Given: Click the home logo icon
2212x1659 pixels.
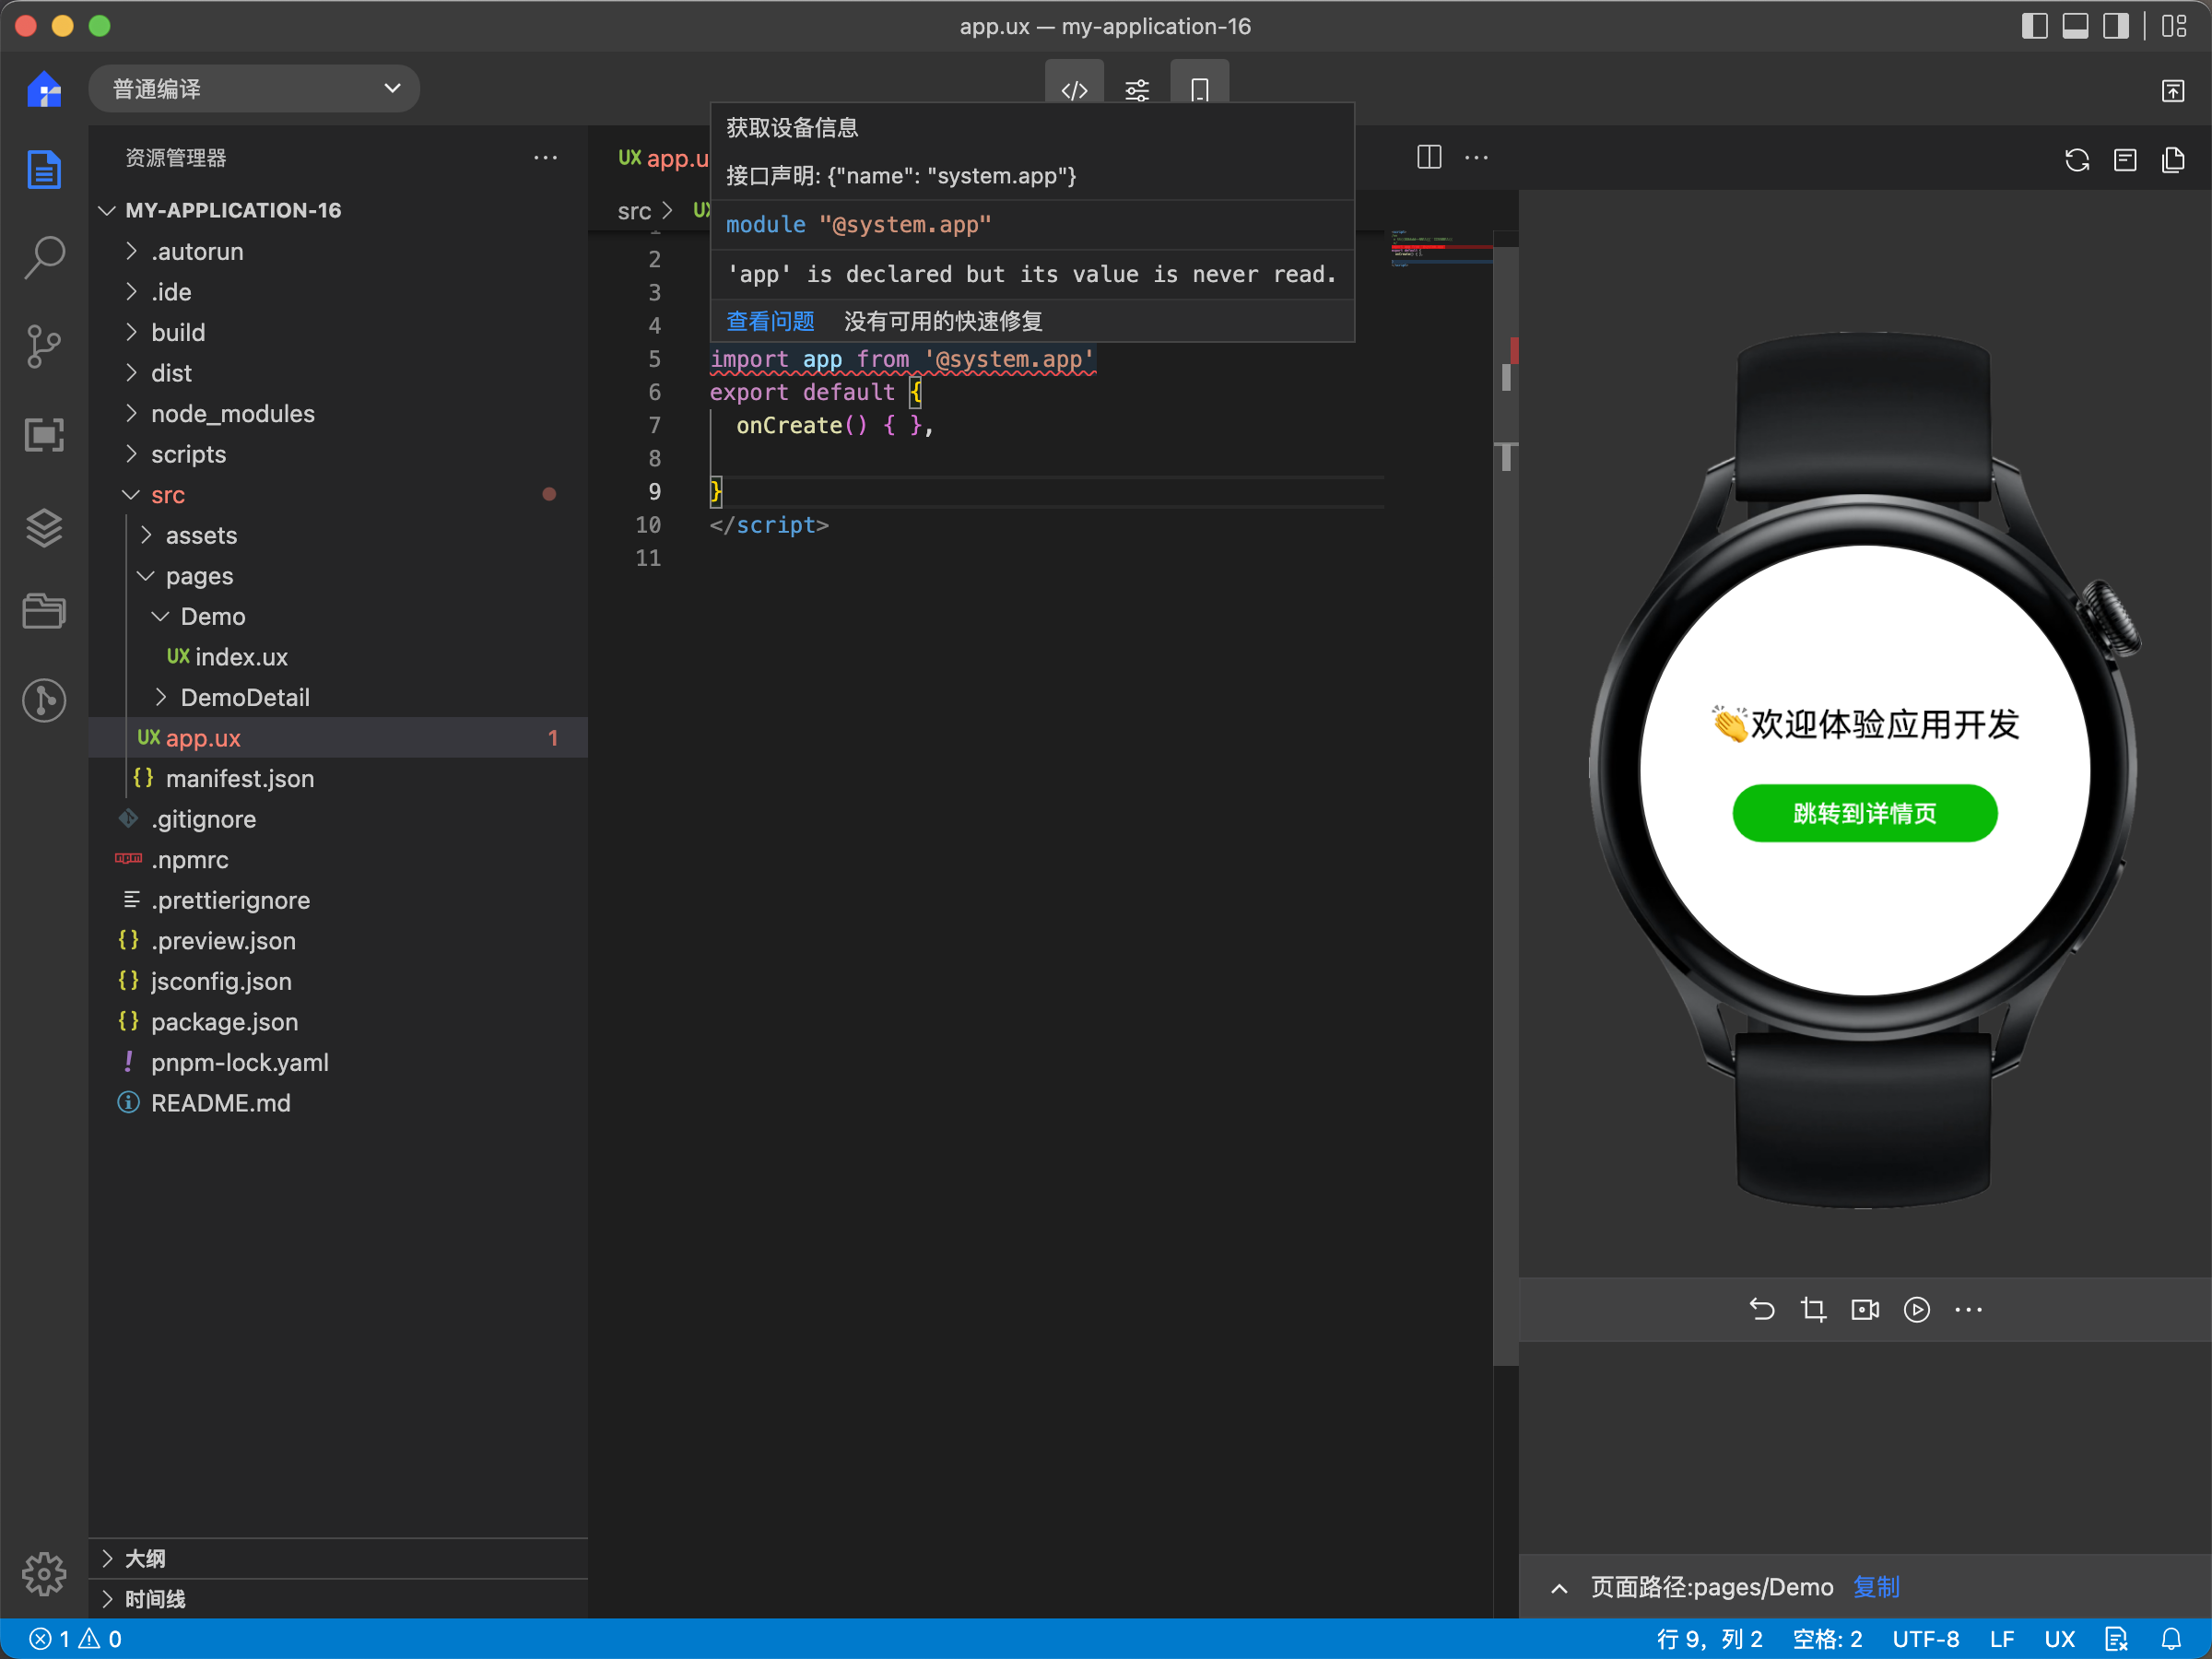Looking at the screenshot, I should 44,89.
